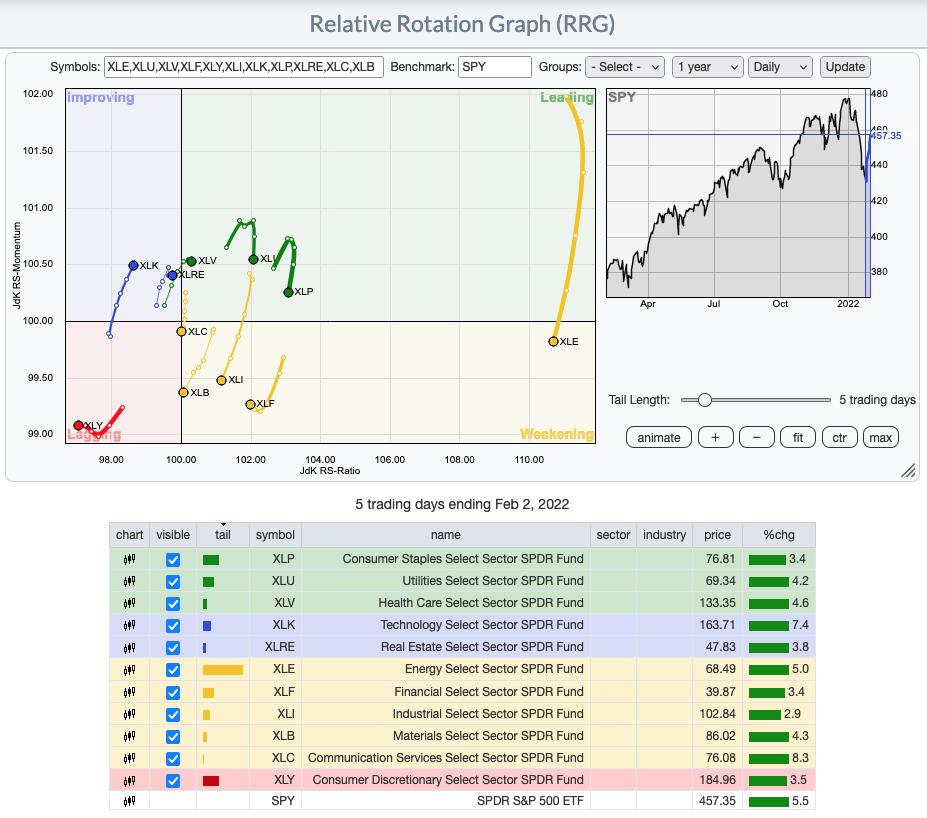Screen dimensions: 927x818
Task: Click Energy Select Sector SPDR Fund name
Action: click(494, 669)
